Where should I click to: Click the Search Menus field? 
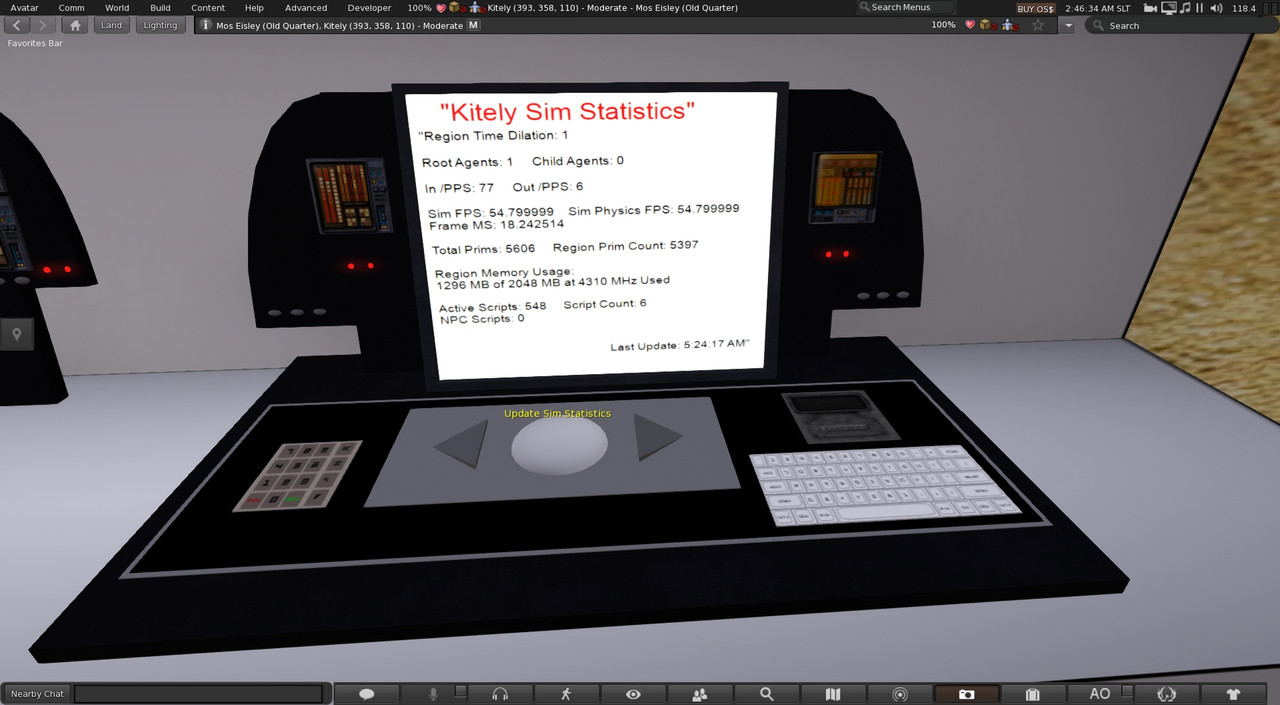906,8
